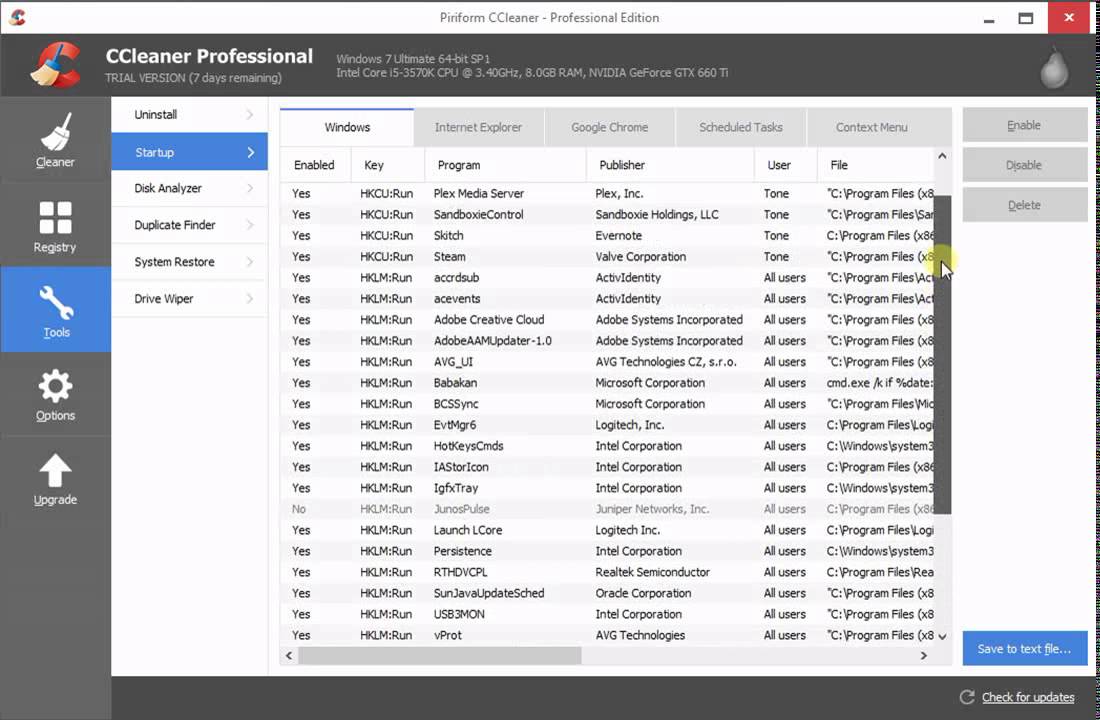Click the vertical scrollbar down arrow
The height and width of the screenshot is (720, 1100).
pyautogui.click(x=942, y=636)
